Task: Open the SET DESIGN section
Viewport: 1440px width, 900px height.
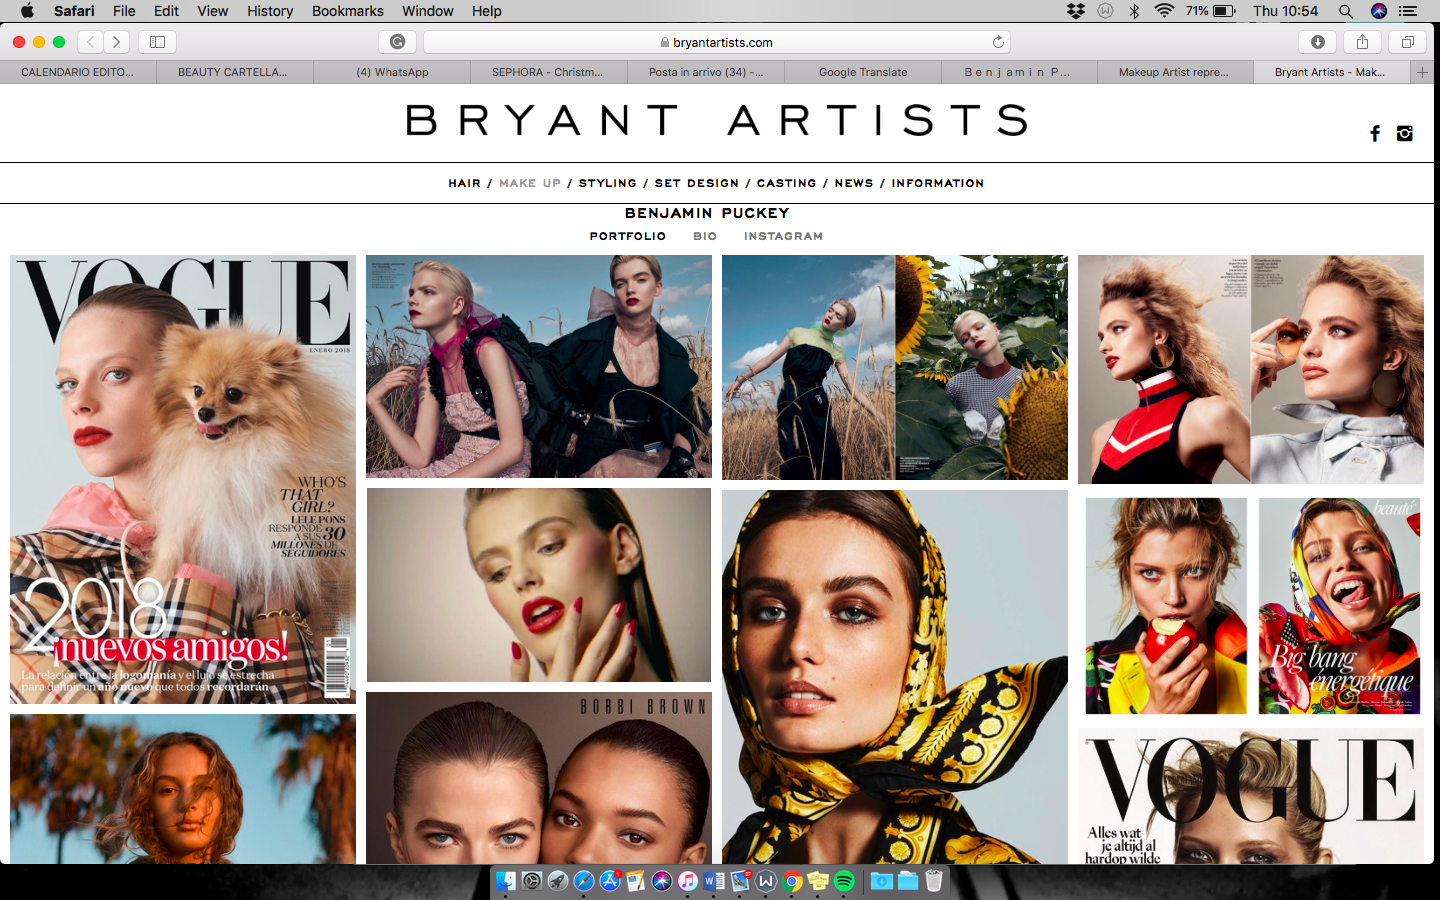Action: [x=697, y=183]
